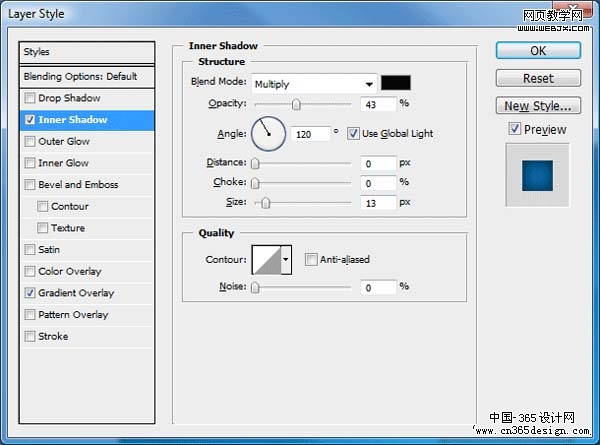This screenshot has height=445, width=600.
Task: Select the Pattern Overlay label
Action: pyautogui.click(x=73, y=315)
